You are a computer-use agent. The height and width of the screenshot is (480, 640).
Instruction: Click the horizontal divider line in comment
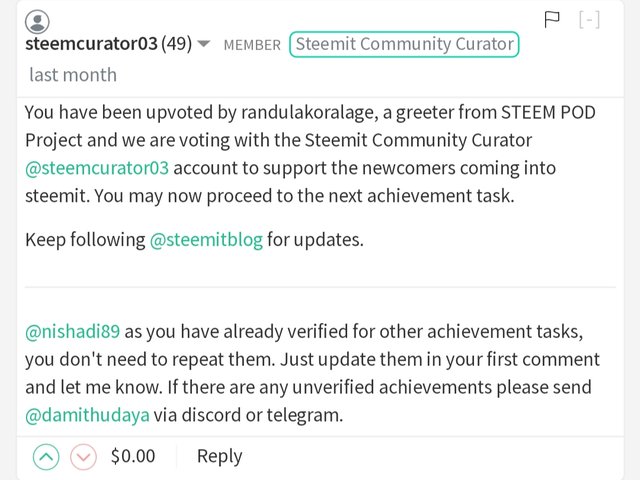[x=320, y=287]
